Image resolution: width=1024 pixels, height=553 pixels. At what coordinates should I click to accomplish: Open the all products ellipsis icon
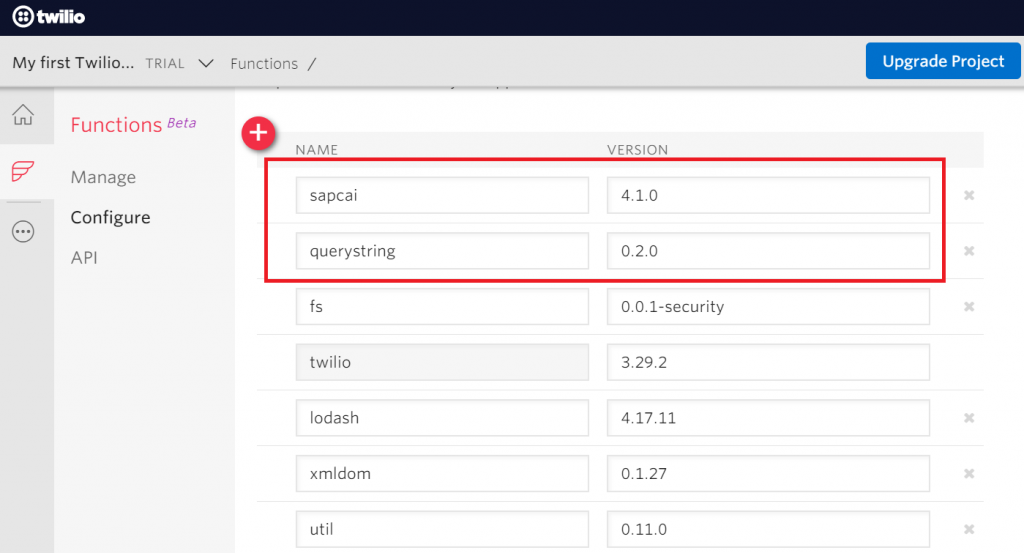23,231
